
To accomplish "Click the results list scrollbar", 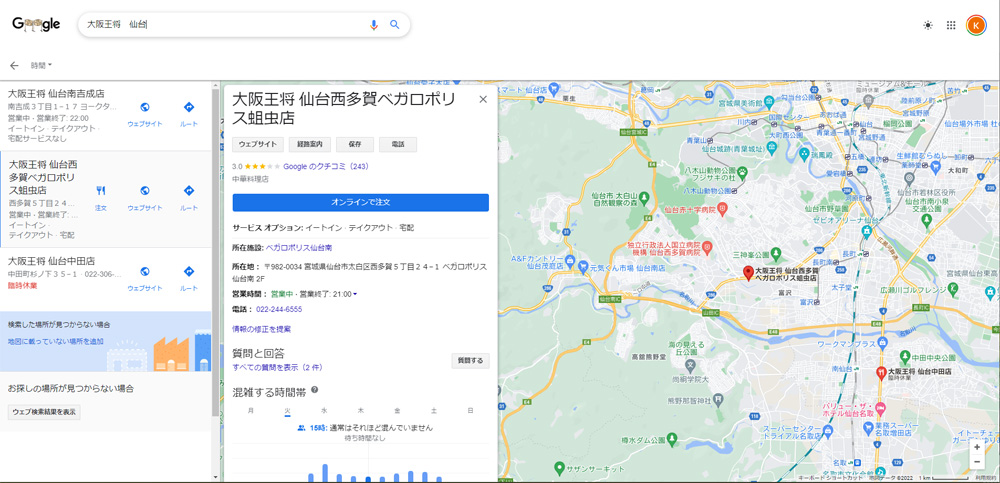I will click(216, 255).
